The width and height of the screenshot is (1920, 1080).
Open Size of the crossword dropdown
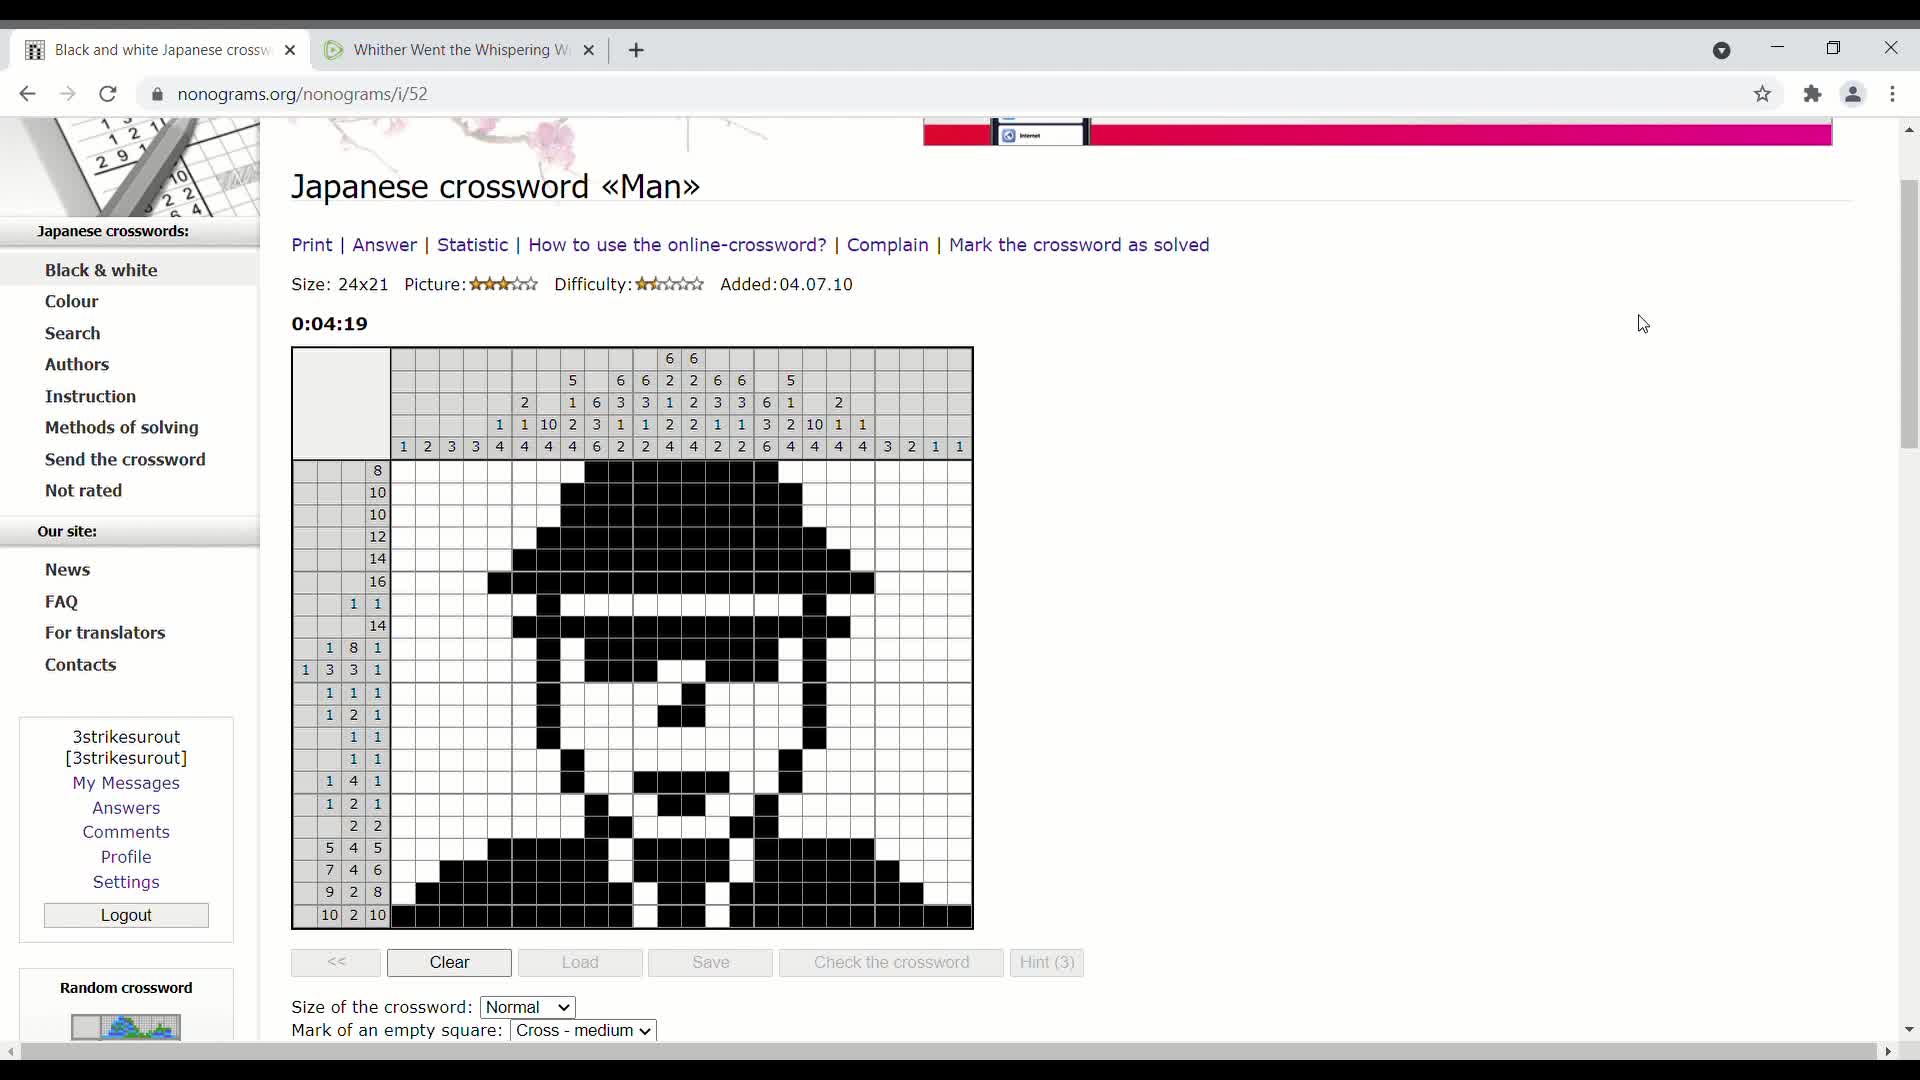[527, 1007]
